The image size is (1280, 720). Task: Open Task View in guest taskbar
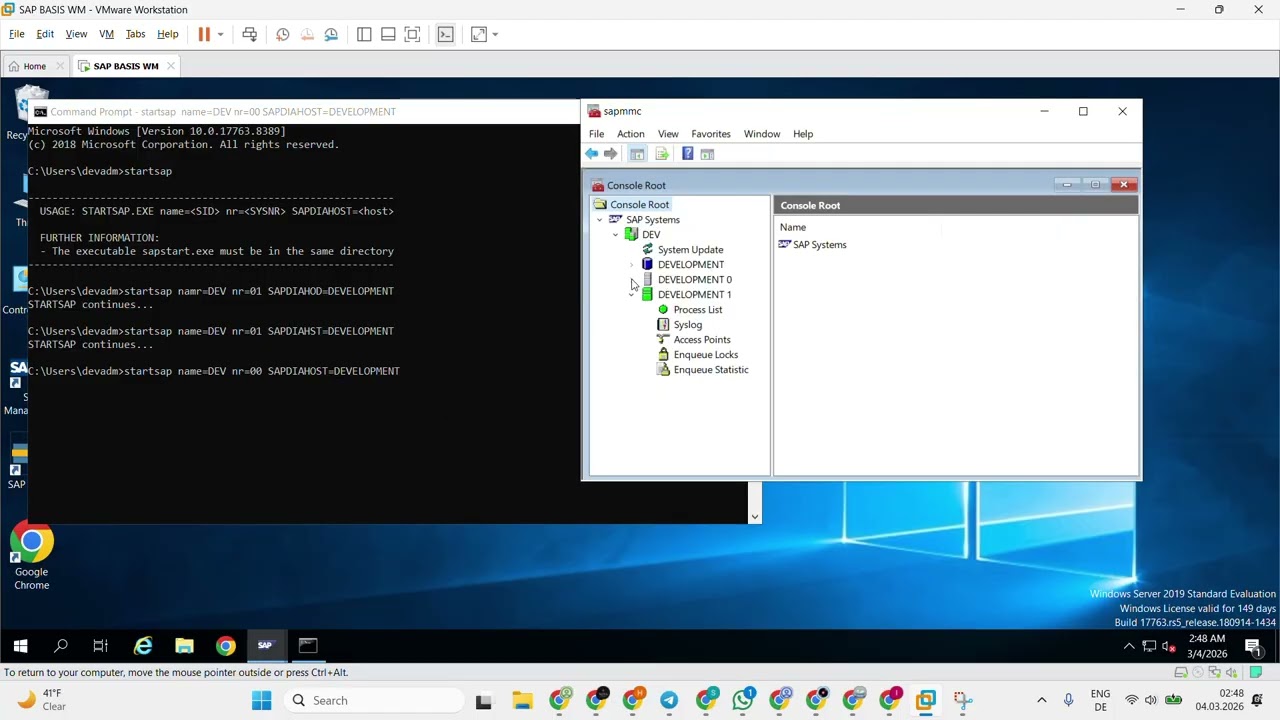(x=101, y=646)
